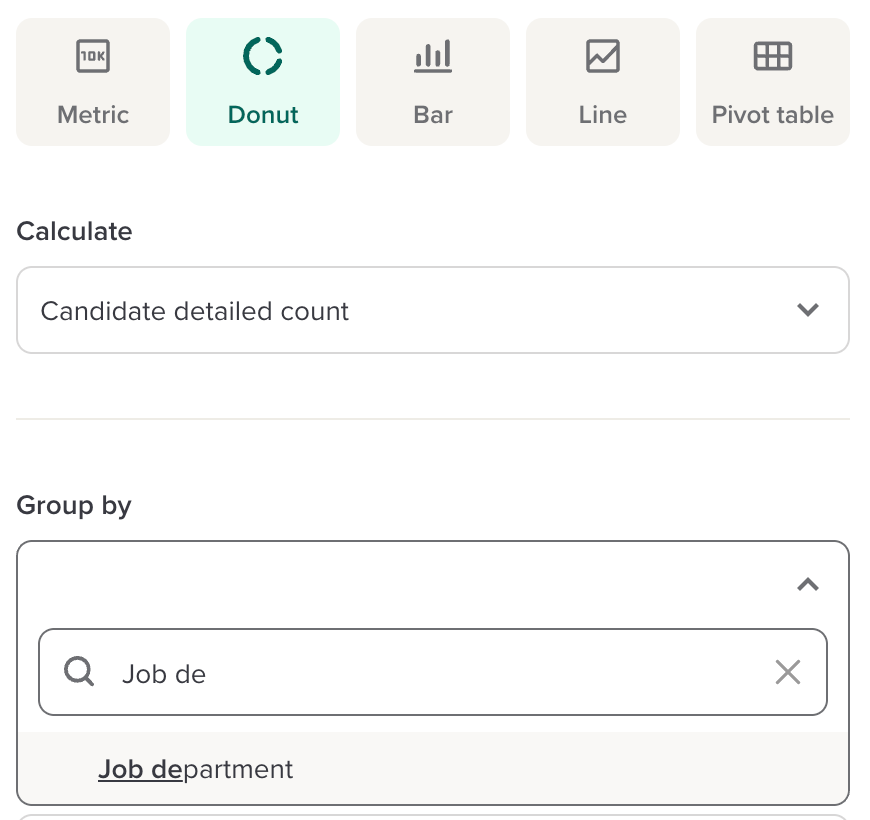
Task: Click the empty Group by selection area
Action: 400,584
